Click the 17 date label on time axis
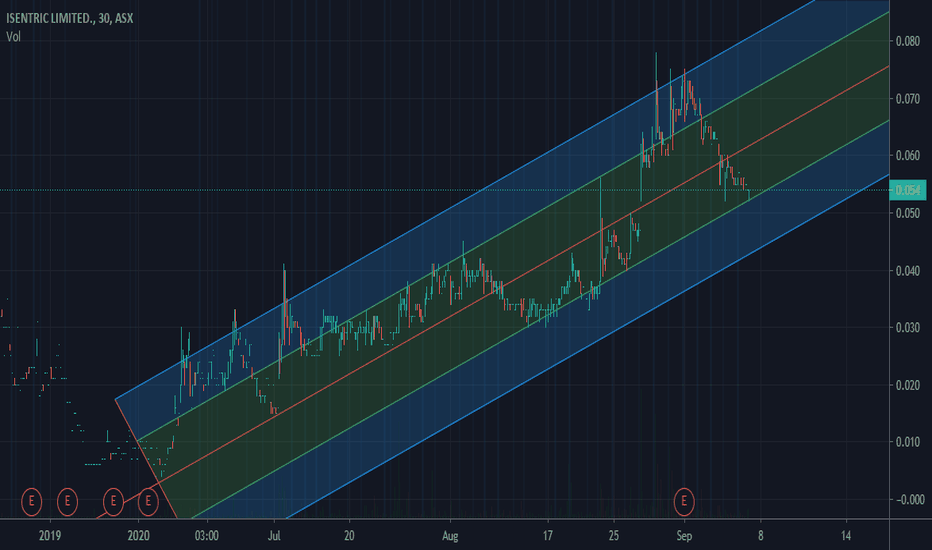 (x=547, y=536)
